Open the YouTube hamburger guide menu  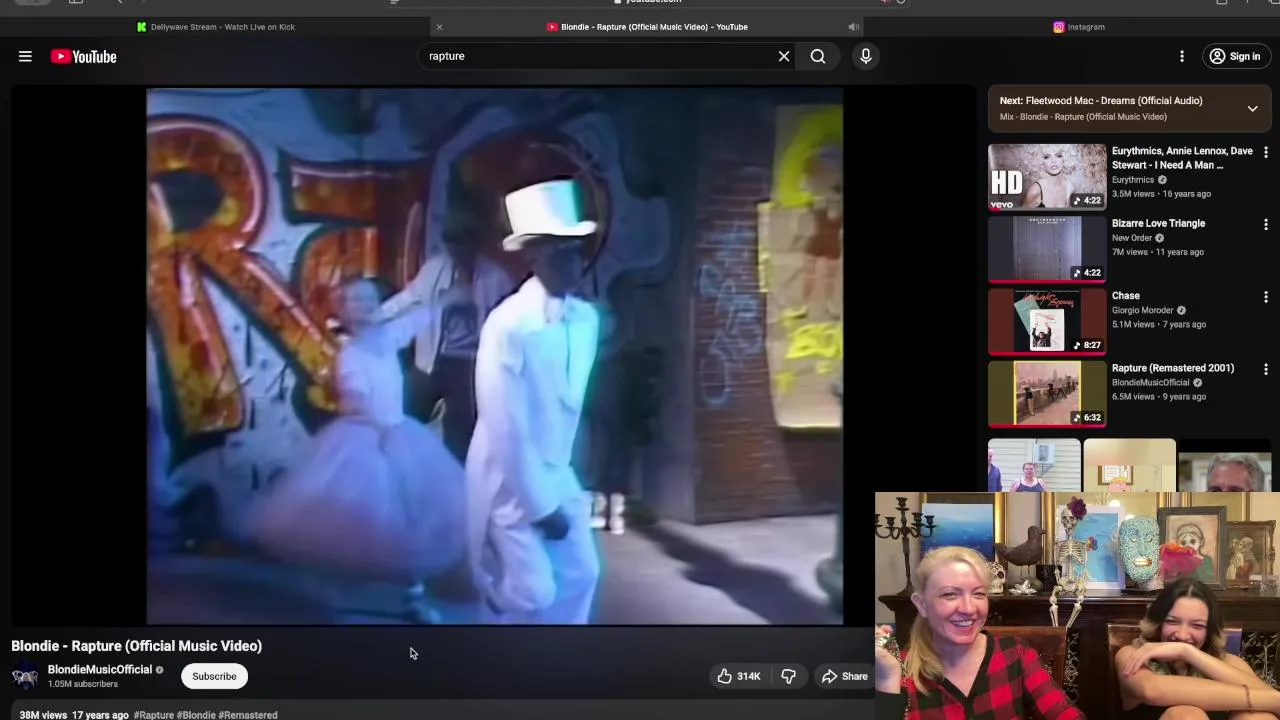point(25,57)
